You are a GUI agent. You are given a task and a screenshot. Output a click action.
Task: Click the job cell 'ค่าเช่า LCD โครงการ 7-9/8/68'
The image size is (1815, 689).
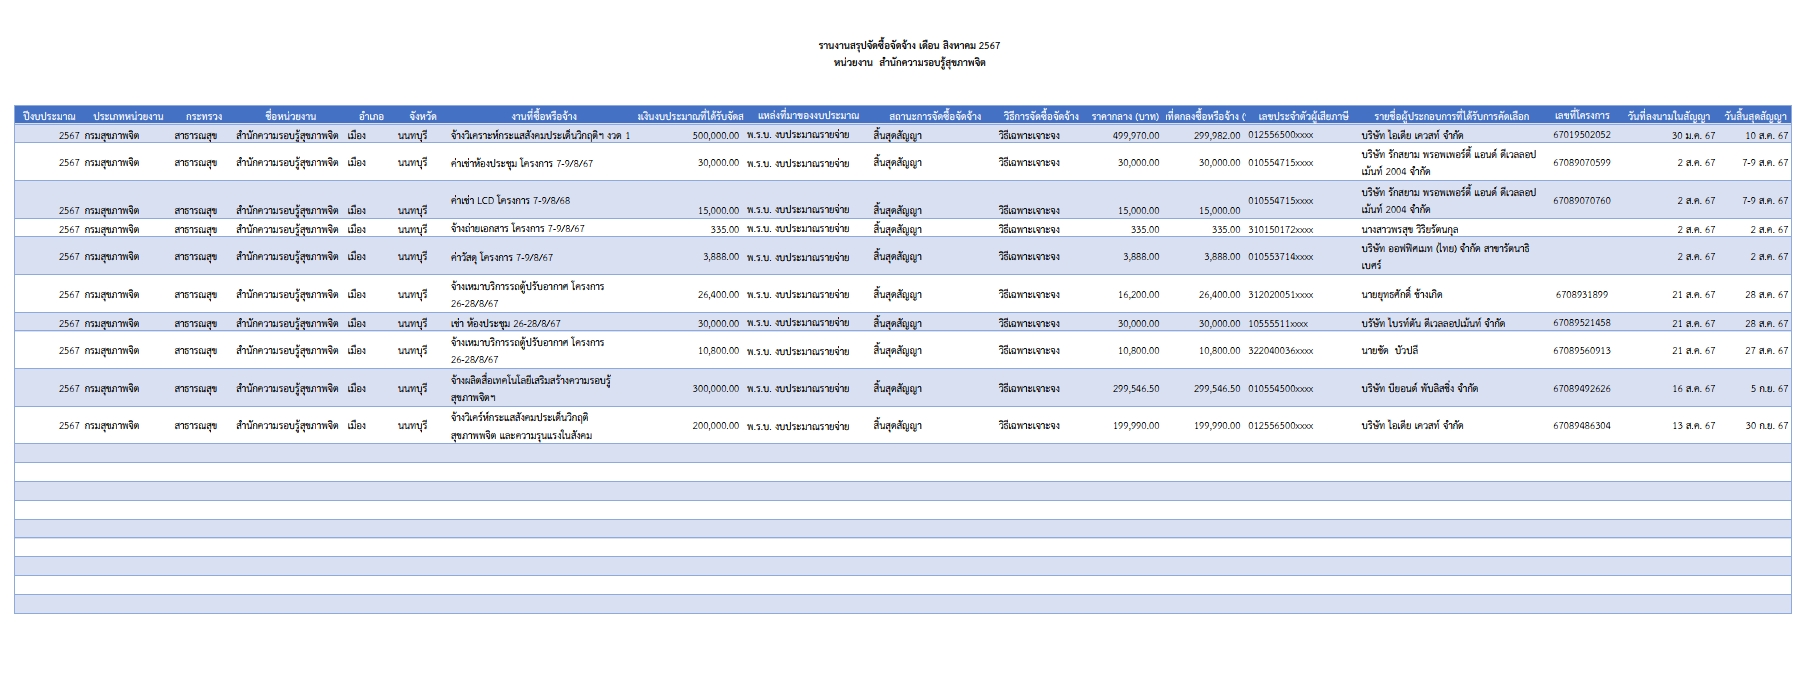click(510, 201)
